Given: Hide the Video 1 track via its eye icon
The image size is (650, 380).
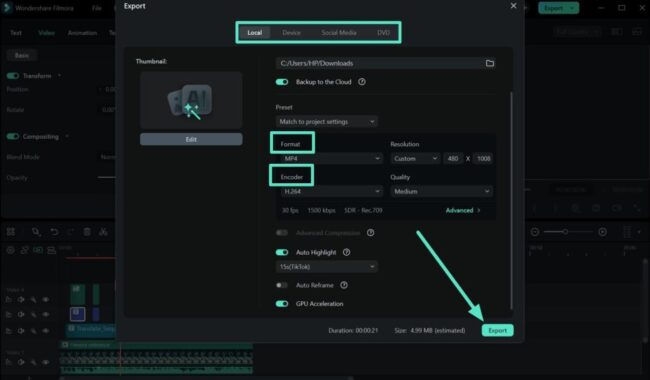Looking at the screenshot, I should [46, 362].
